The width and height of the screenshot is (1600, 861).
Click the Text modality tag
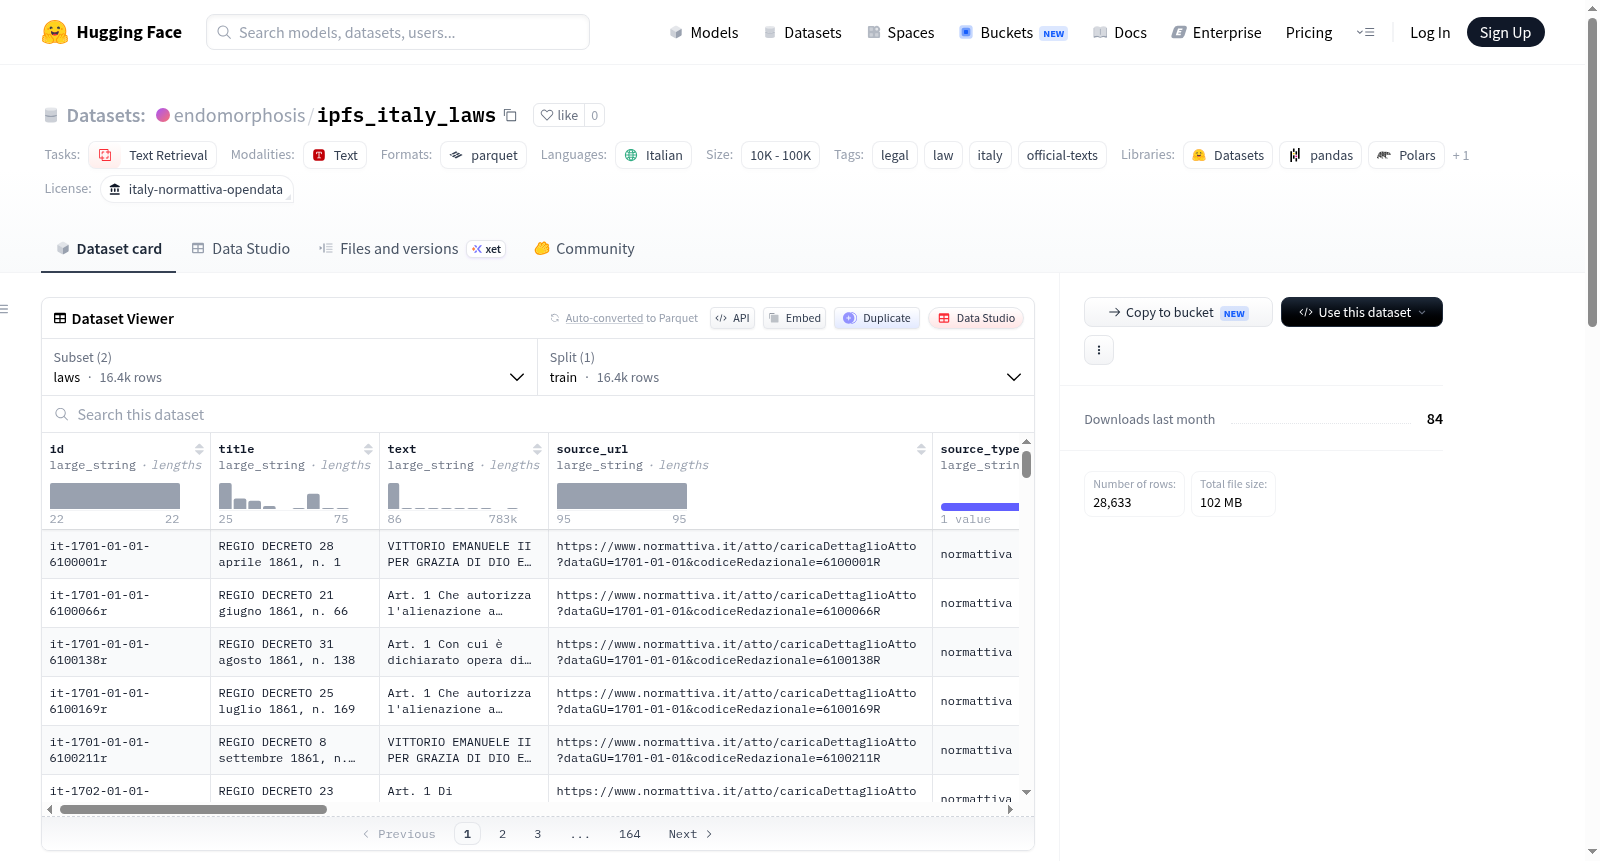point(335,155)
